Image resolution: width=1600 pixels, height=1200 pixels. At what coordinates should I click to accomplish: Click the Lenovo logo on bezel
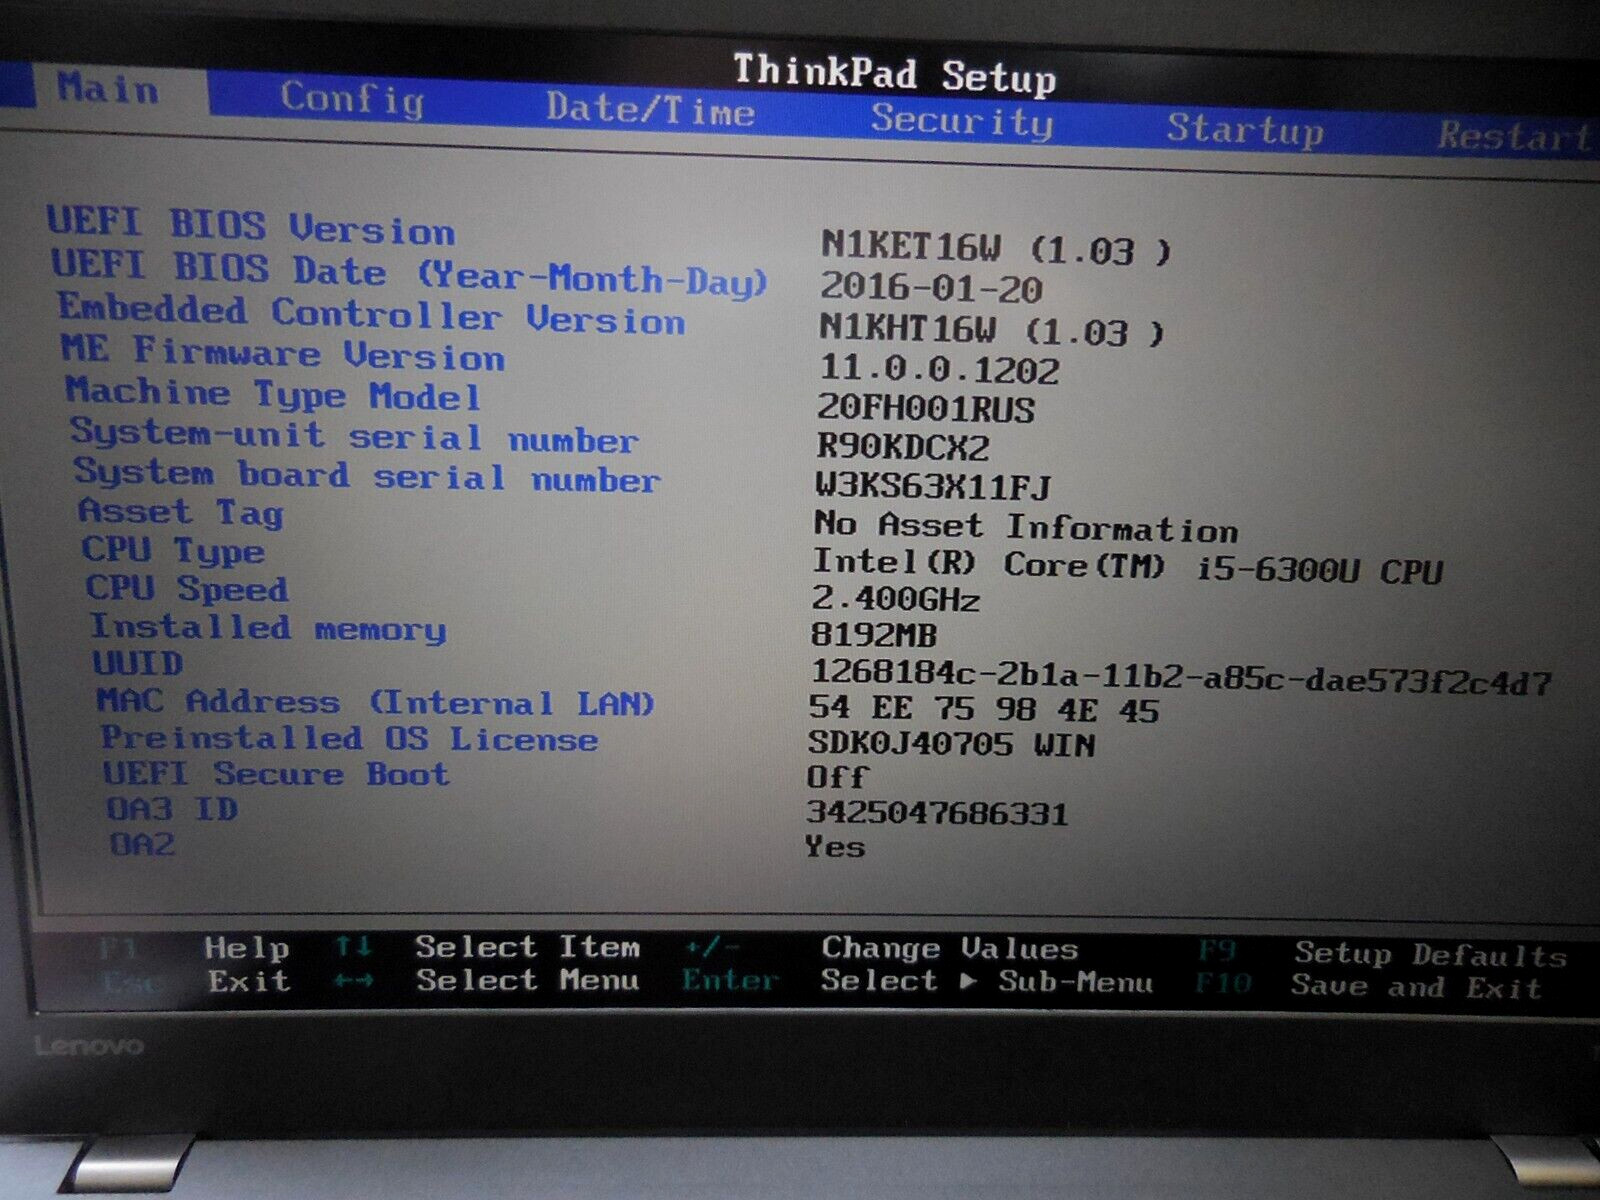[x=89, y=1046]
